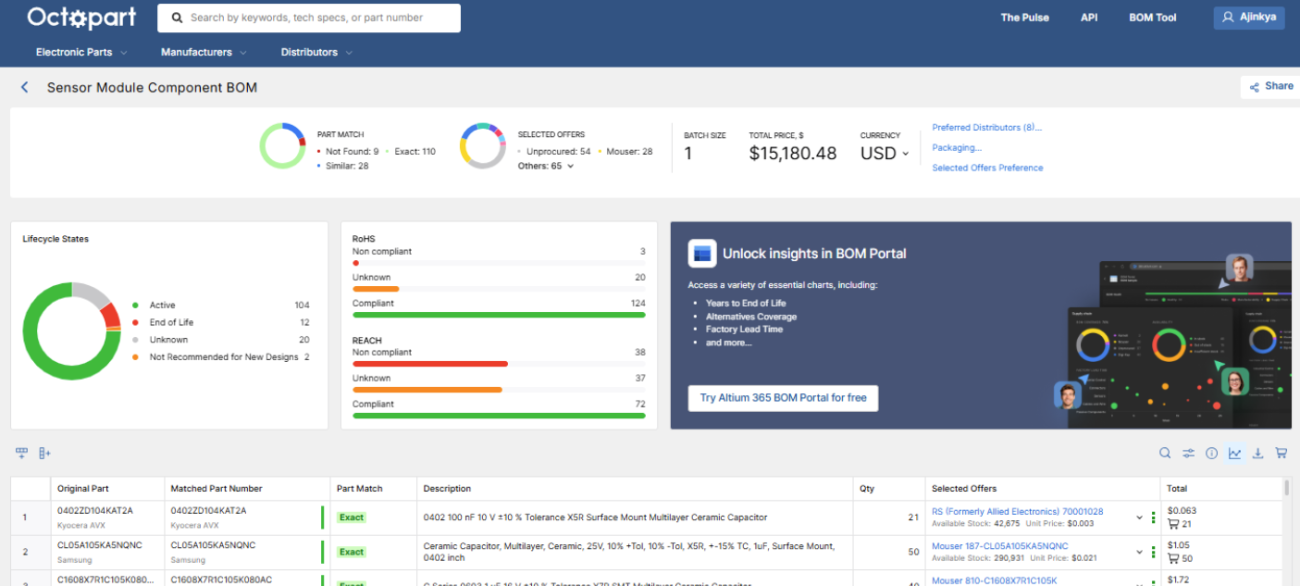Share the Sensor Module Component BOM

point(1270,86)
